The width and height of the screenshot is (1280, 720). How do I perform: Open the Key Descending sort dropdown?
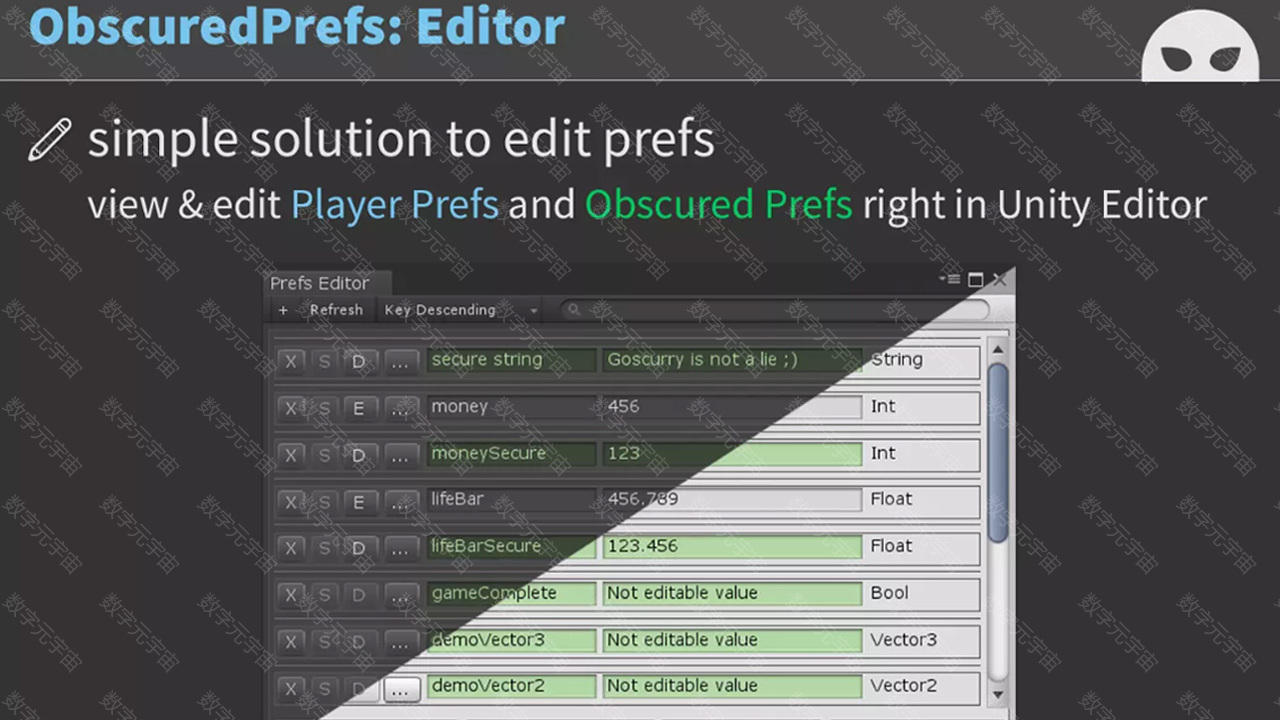tap(461, 310)
